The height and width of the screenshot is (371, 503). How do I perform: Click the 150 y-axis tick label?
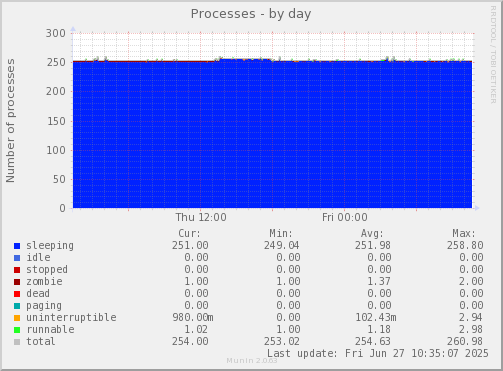[x=56, y=121]
